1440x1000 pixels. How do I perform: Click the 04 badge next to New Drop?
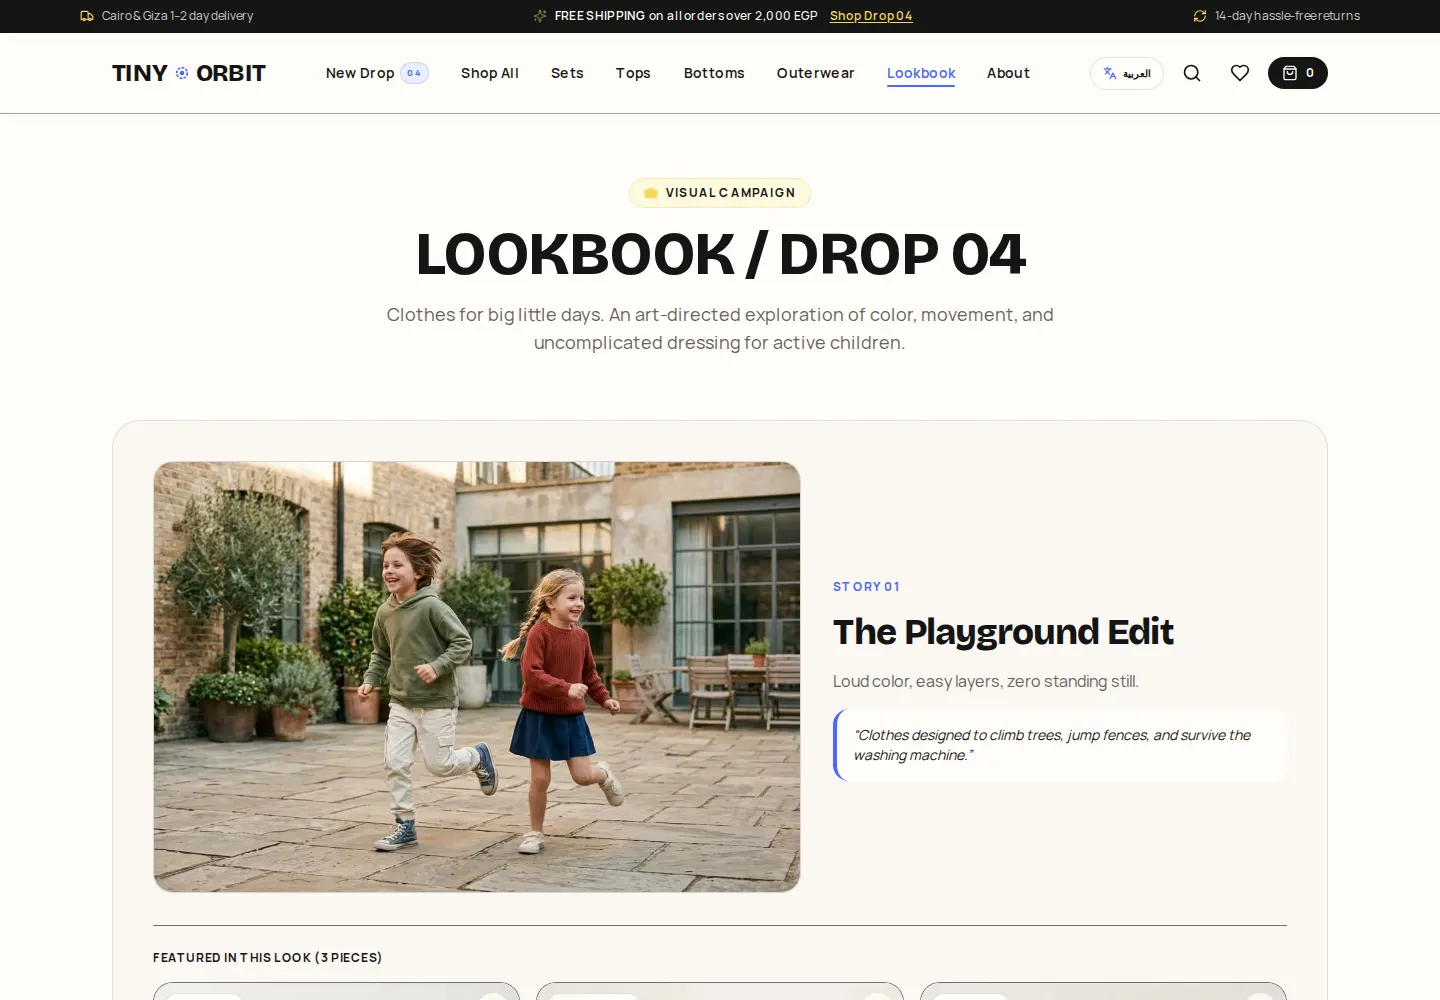click(414, 73)
